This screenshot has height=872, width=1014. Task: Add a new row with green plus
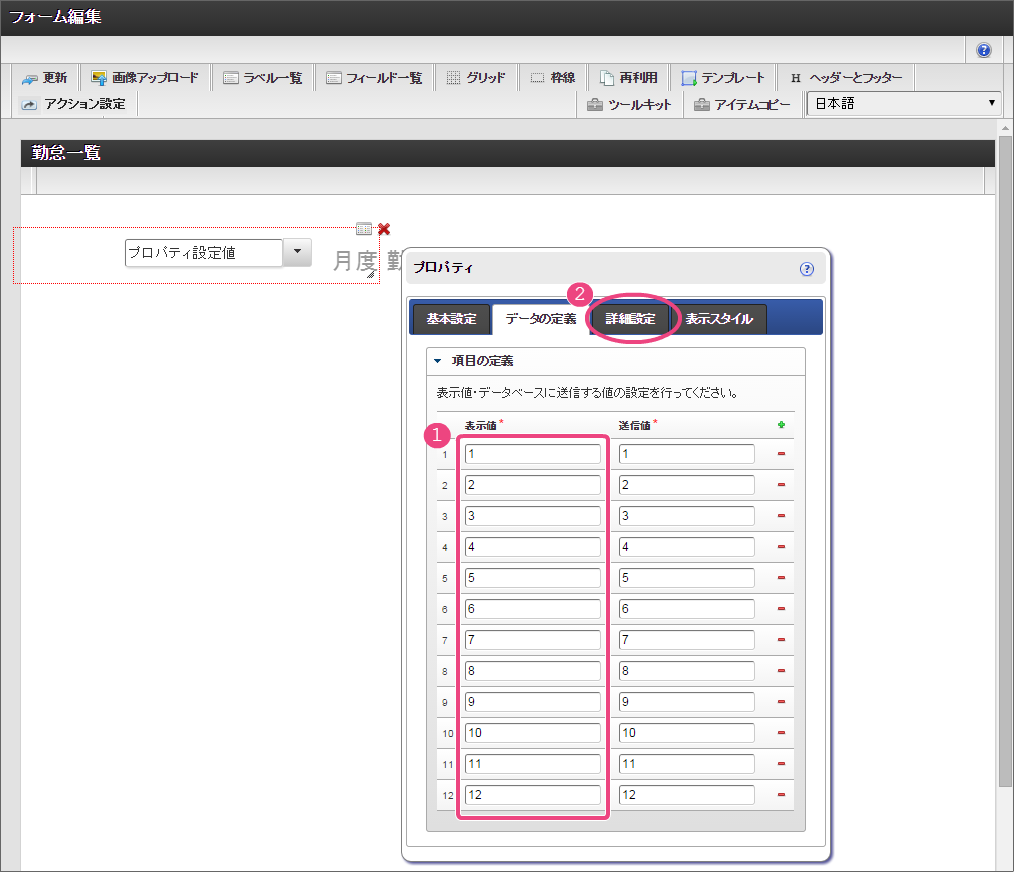(781, 425)
